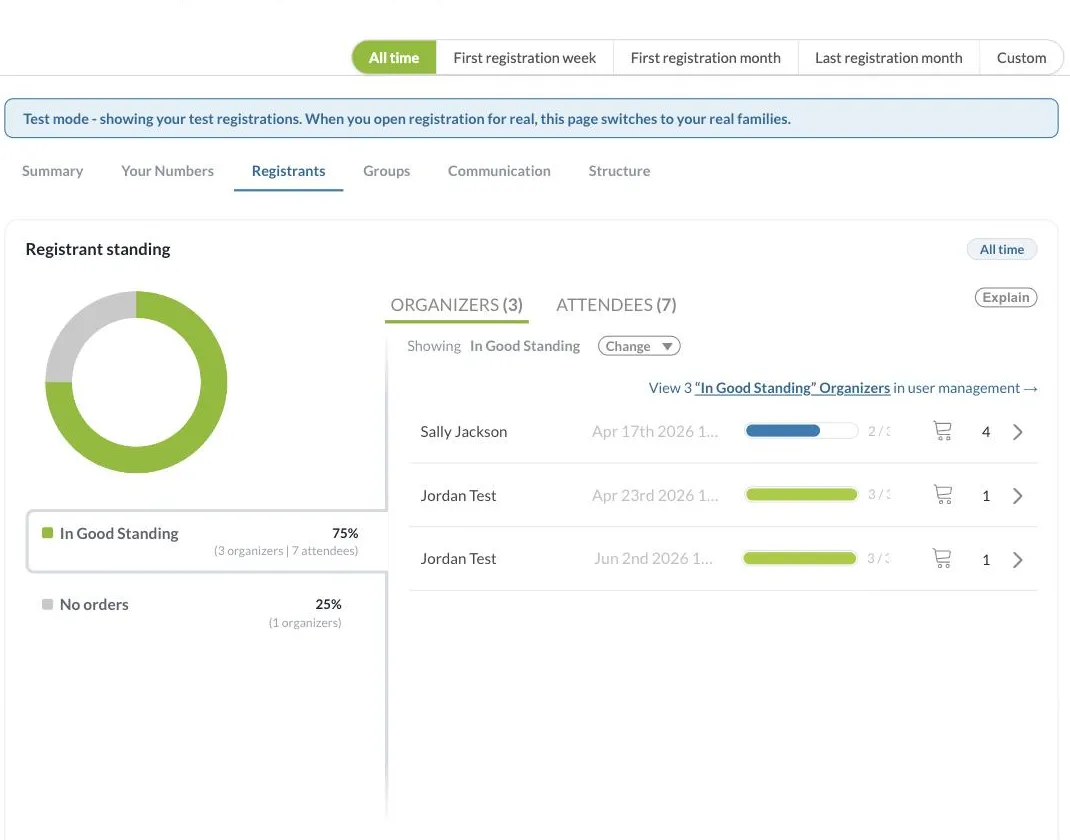The height and width of the screenshot is (840, 1070).
Task: Click the green In Good Standing legend square
Action: pyautogui.click(x=47, y=533)
